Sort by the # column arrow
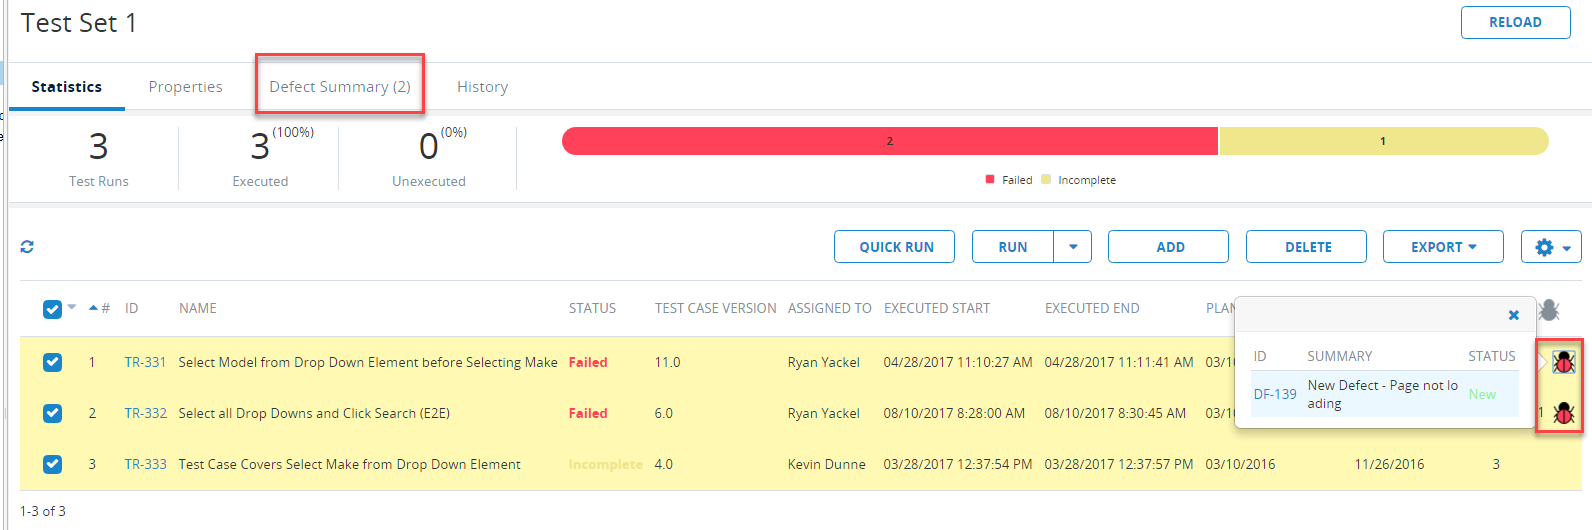Viewport: 1592px width, 530px height. coord(94,308)
